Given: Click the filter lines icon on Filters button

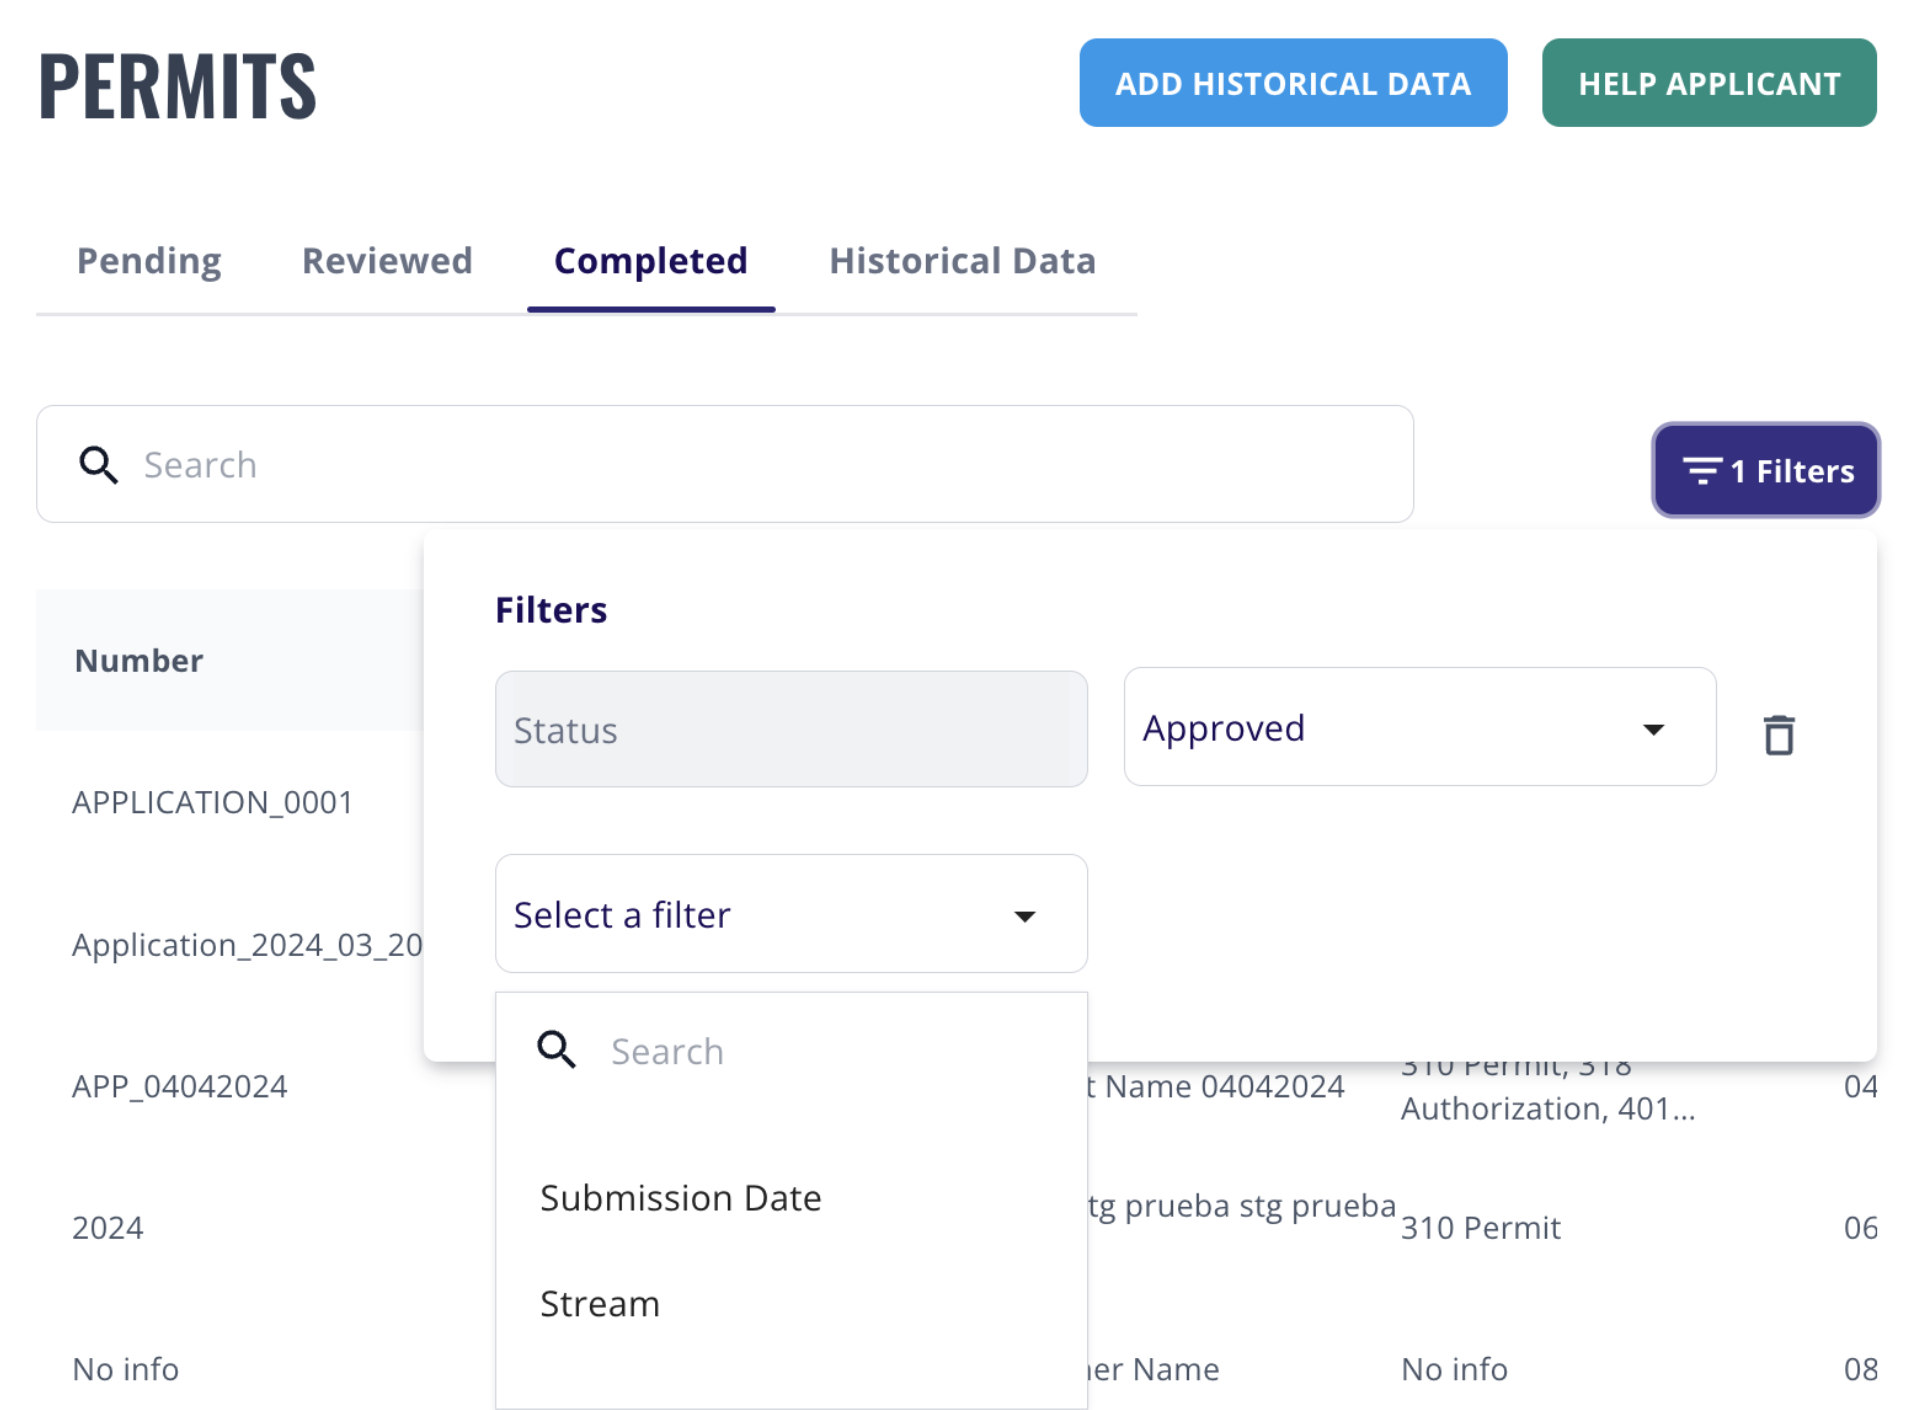Looking at the screenshot, I should click(1701, 471).
